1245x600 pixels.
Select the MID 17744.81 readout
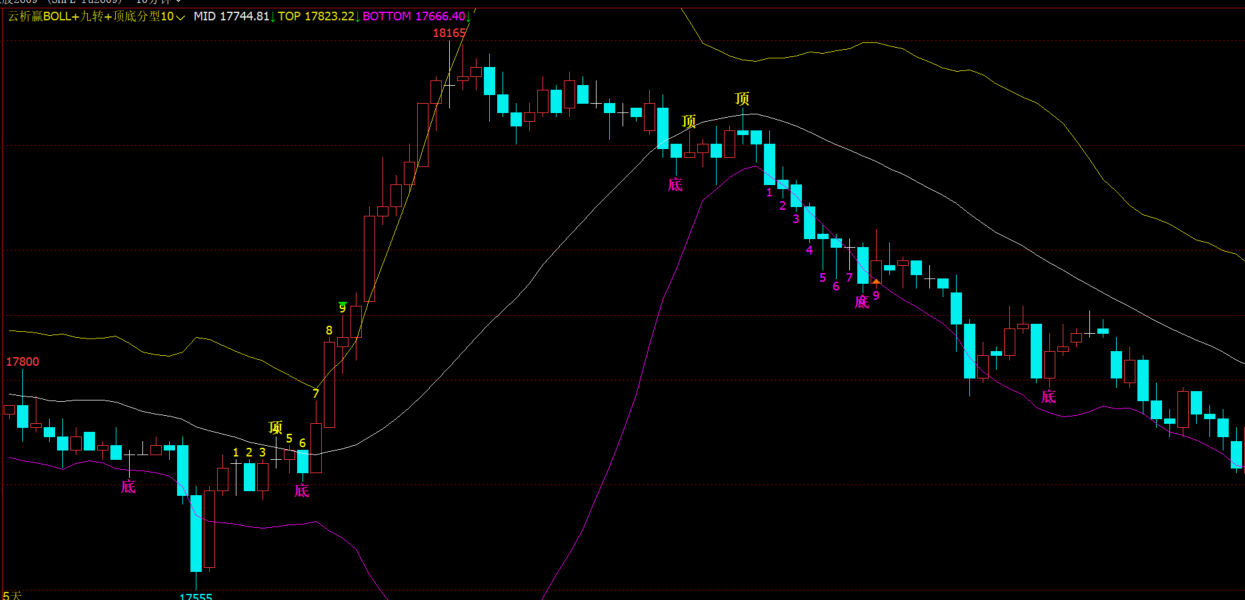[x=231, y=17]
